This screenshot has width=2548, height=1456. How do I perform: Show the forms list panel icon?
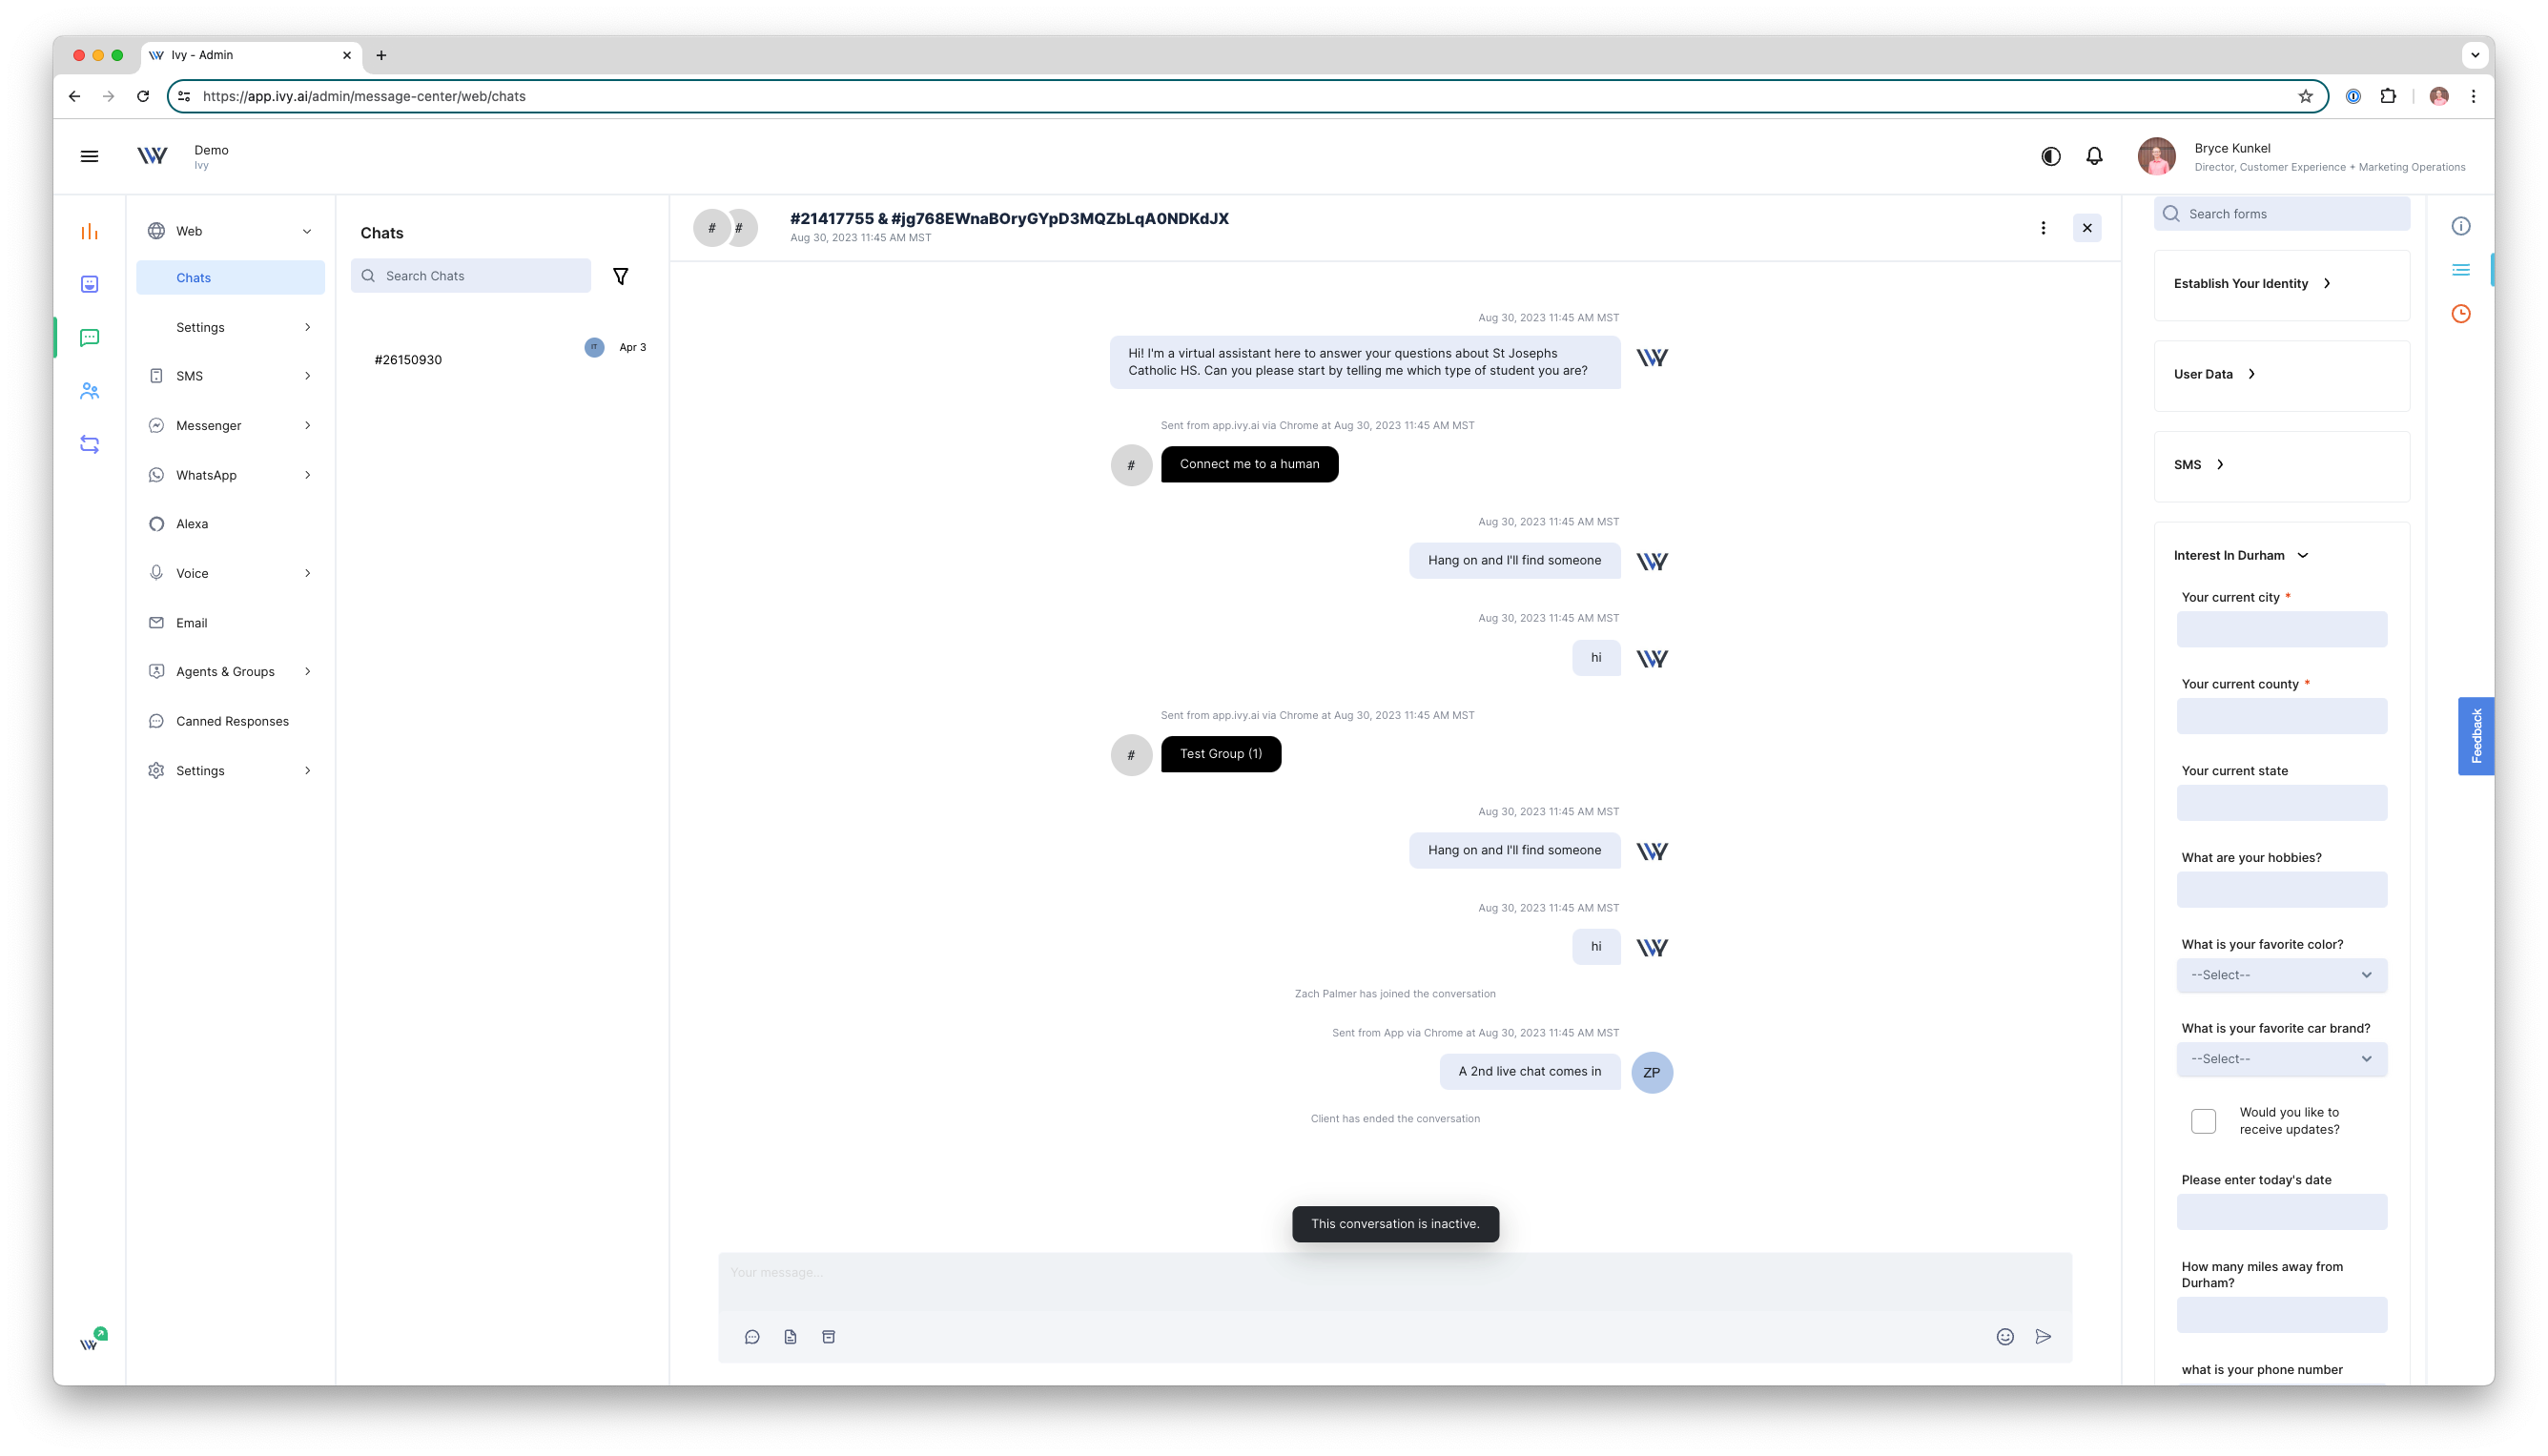point(2461,270)
